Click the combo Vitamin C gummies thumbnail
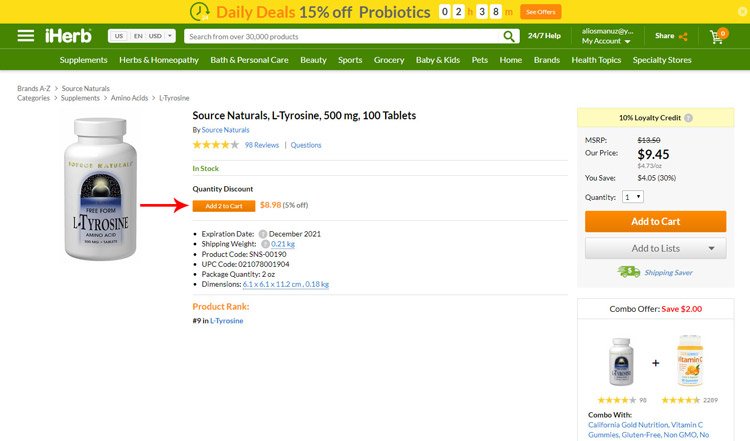 coord(690,361)
